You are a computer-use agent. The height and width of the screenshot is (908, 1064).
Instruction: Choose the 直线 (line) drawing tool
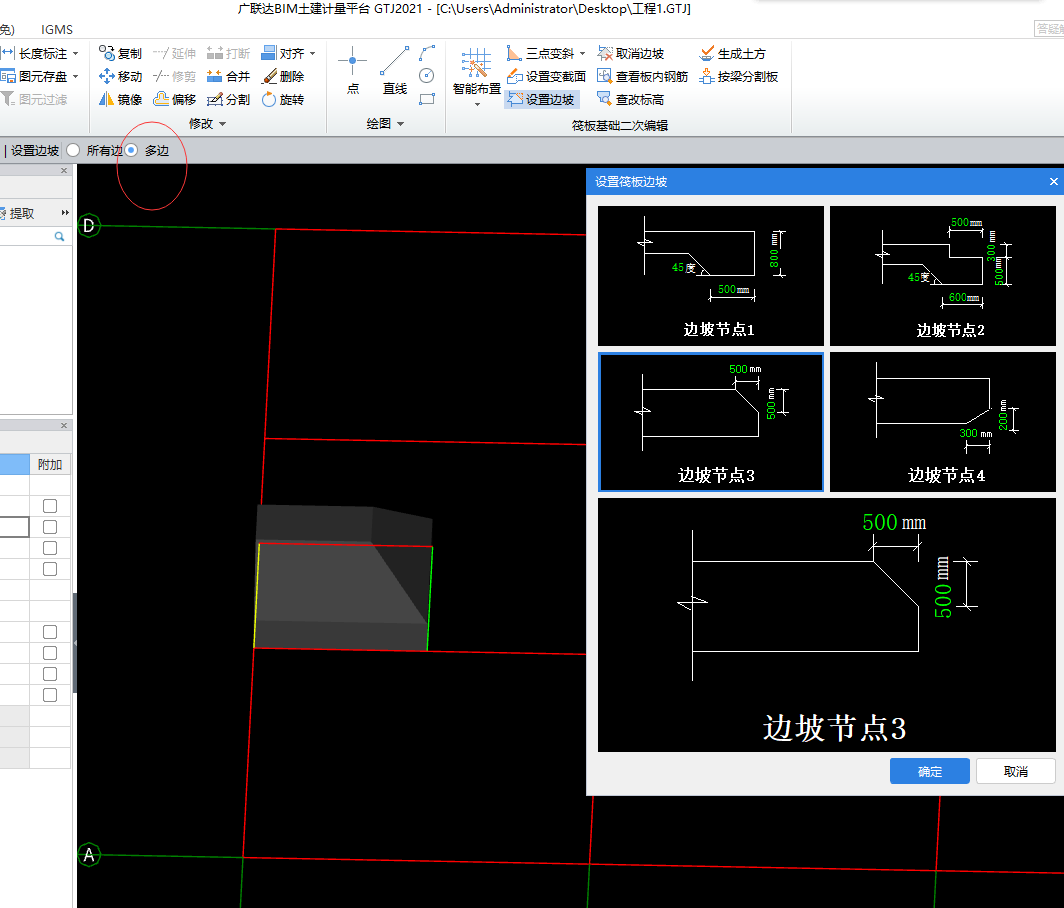[394, 71]
